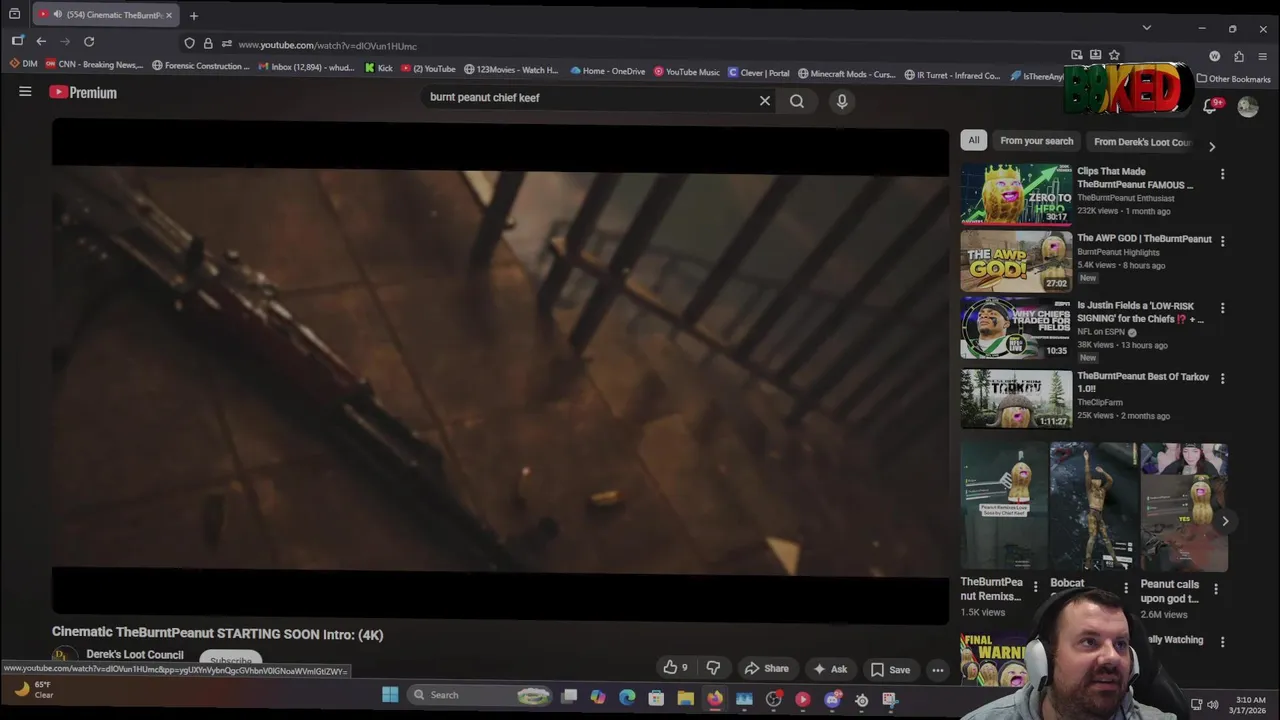1280x720 pixels.
Task: Go back with the browser back arrow
Action: point(41,41)
